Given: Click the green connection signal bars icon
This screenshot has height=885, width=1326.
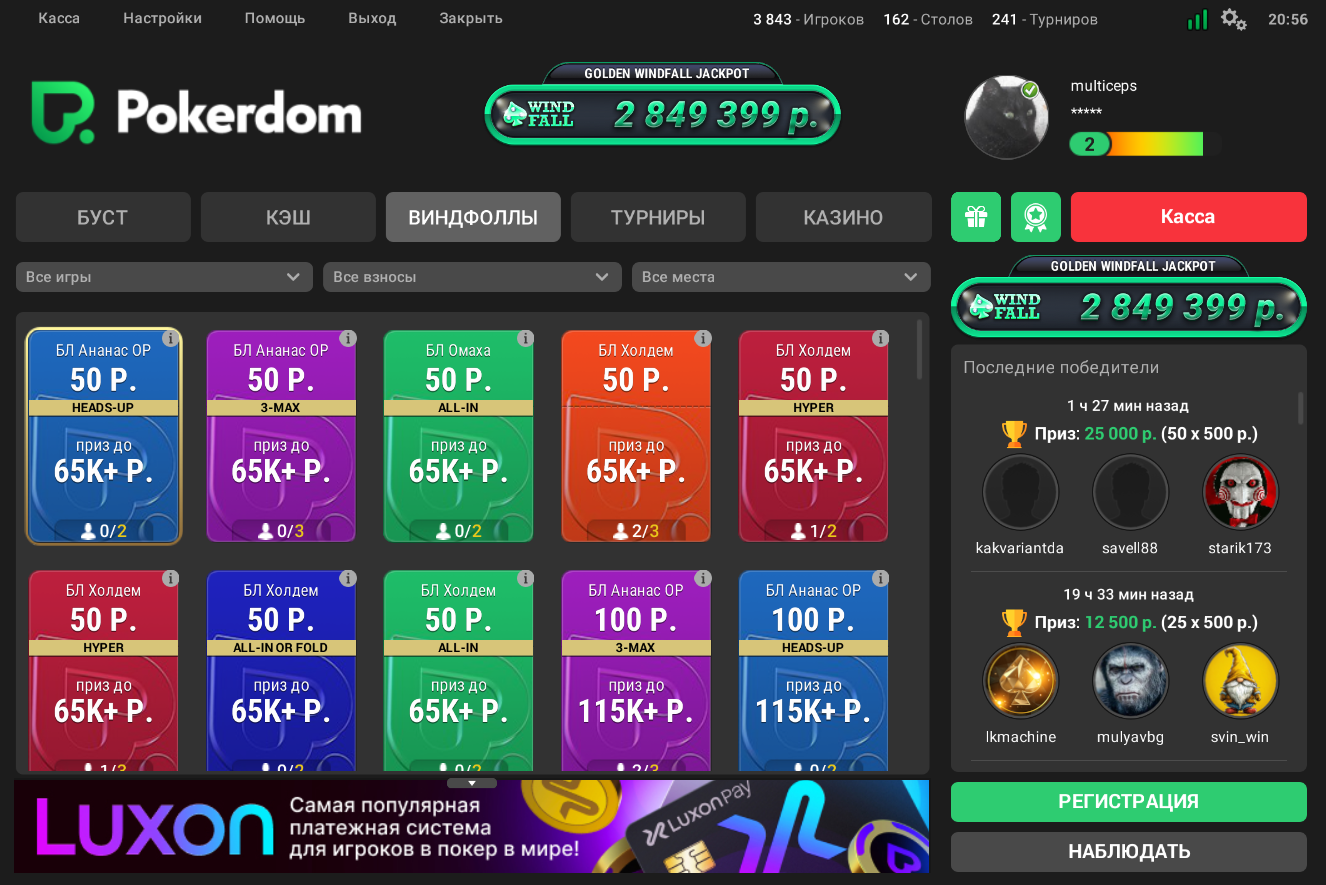Looking at the screenshot, I should pos(1197,19).
